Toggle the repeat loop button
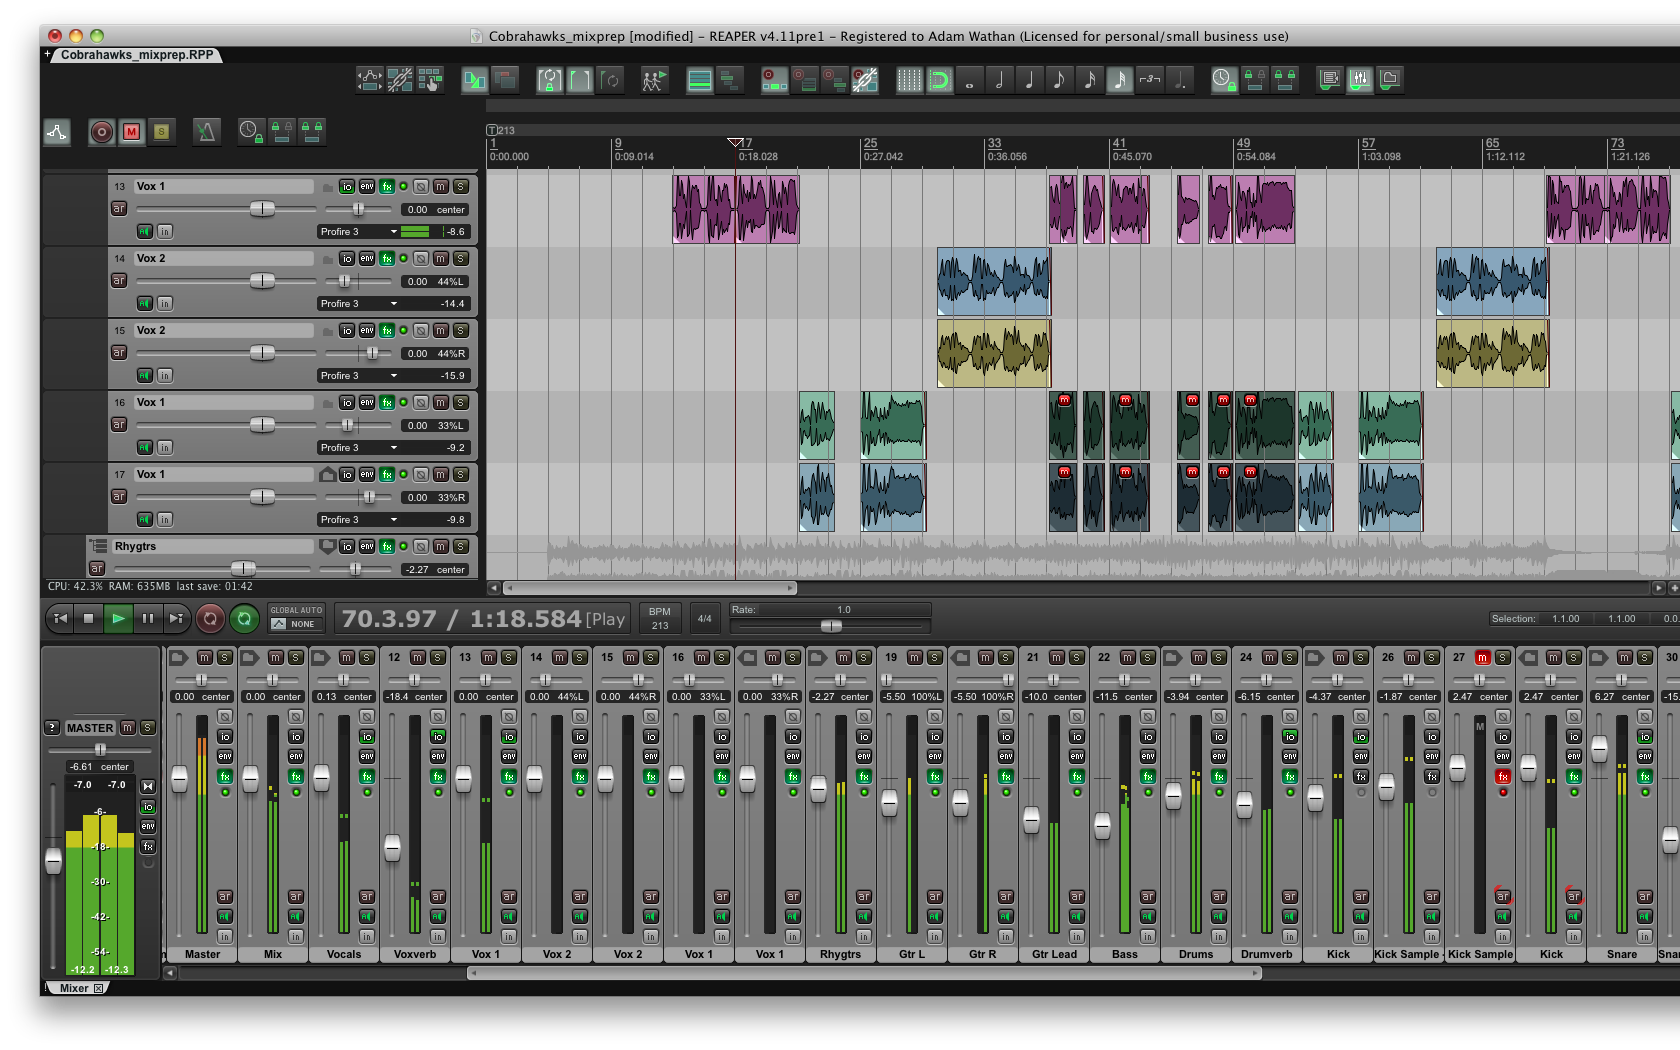Viewport: 1680px width, 1050px height. 244,619
